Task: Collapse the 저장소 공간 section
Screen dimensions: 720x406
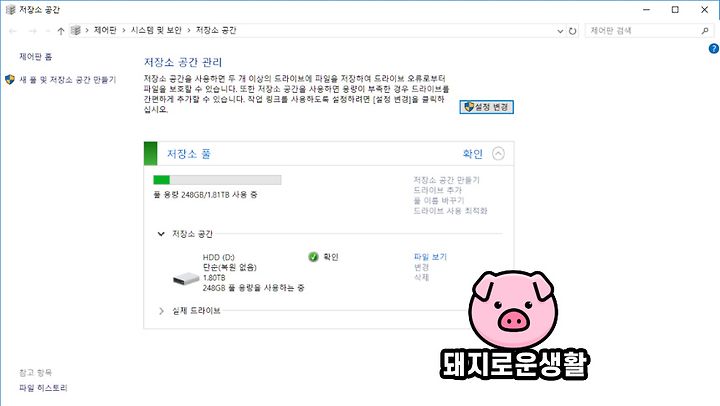Action: point(161,234)
